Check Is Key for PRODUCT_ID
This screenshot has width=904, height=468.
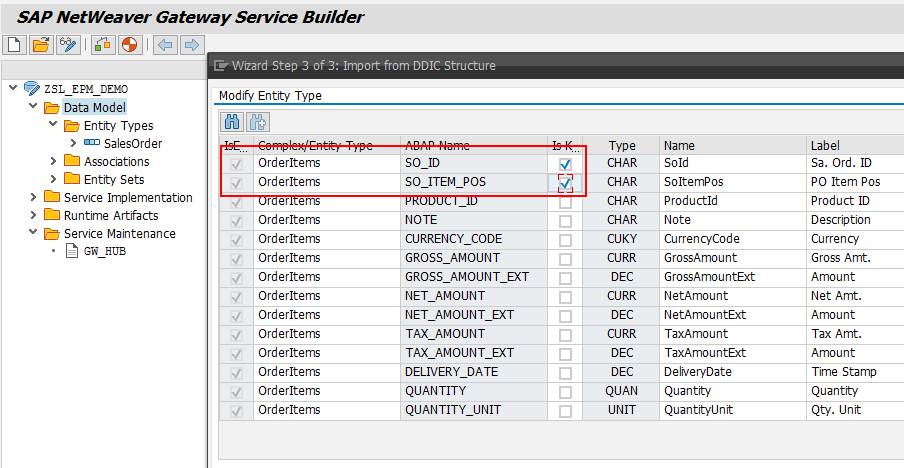[x=566, y=202]
